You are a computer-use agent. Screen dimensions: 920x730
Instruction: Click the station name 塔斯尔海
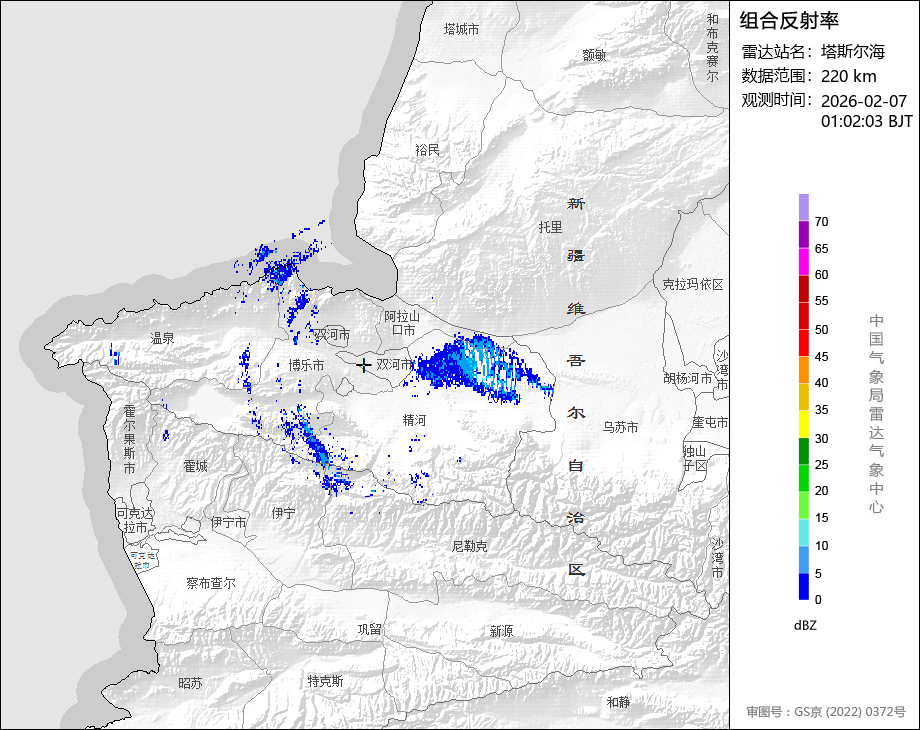coord(853,52)
